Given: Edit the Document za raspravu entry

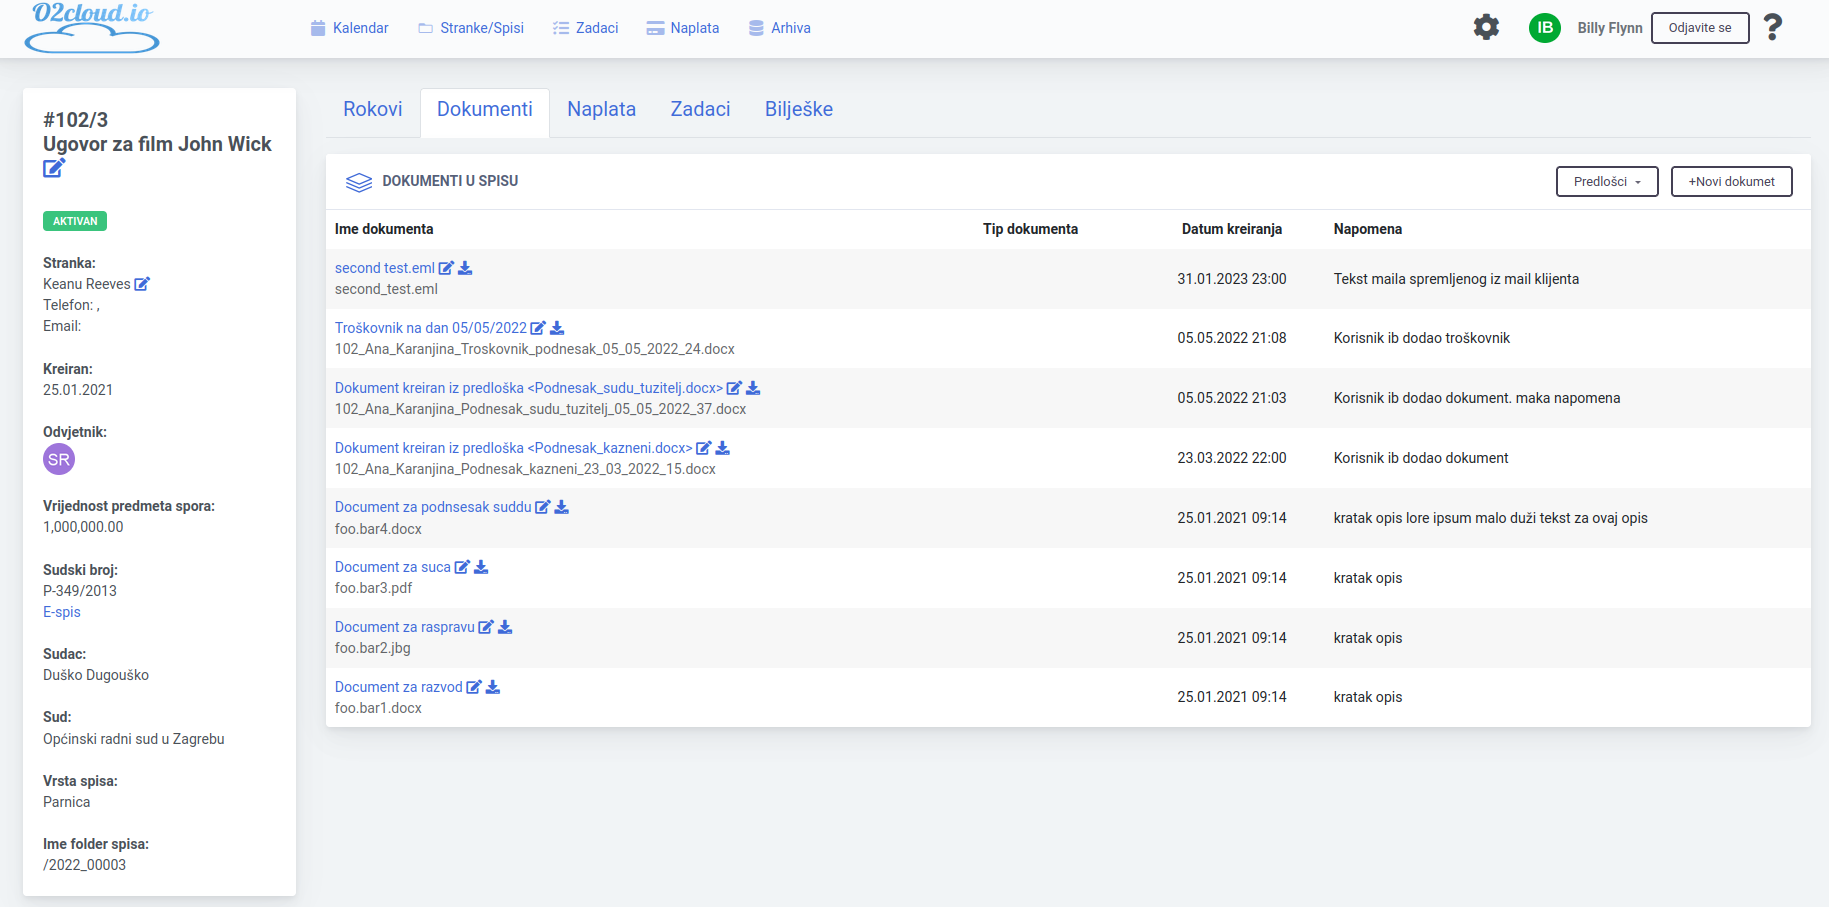Looking at the screenshot, I should point(486,627).
